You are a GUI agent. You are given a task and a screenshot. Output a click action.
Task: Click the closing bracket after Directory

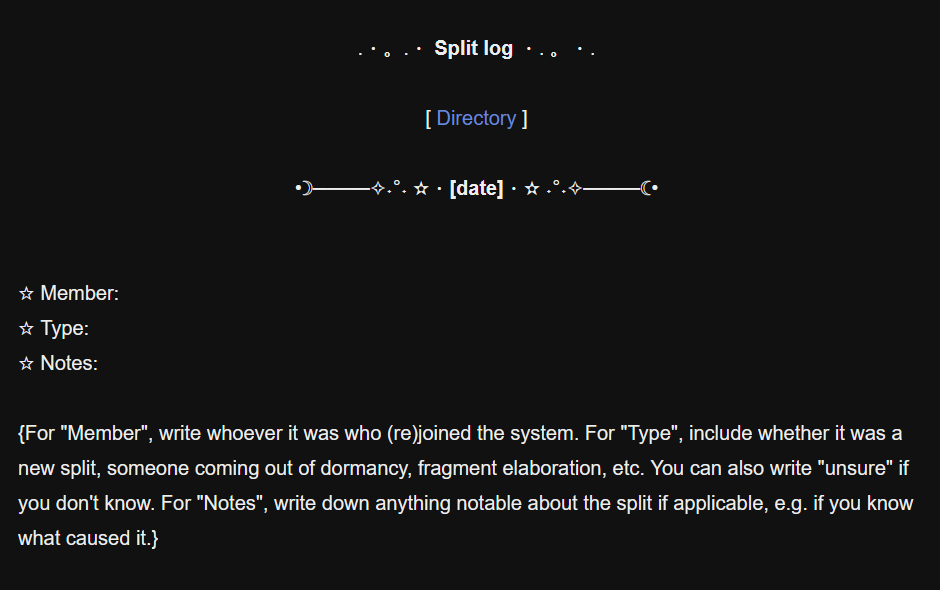tap(524, 118)
